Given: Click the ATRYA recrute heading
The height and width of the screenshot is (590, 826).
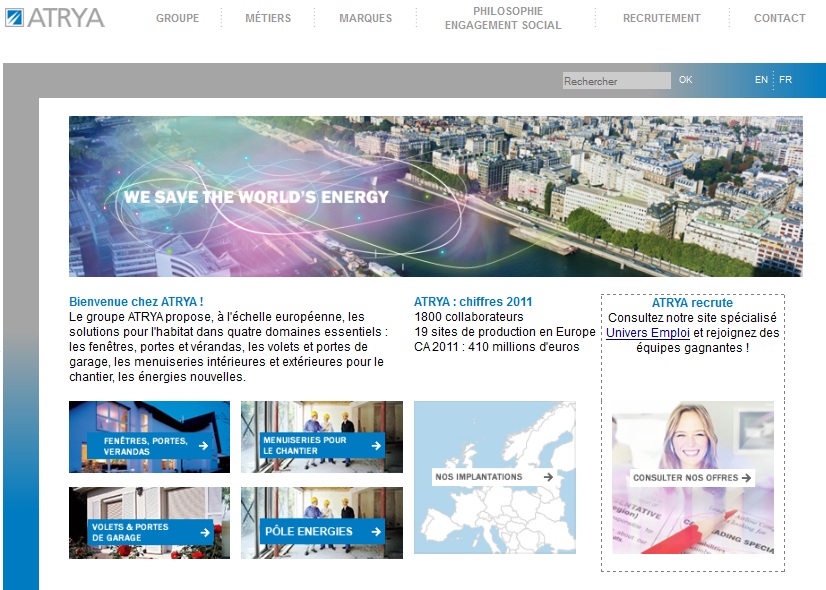Looking at the screenshot, I should [692, 303].
